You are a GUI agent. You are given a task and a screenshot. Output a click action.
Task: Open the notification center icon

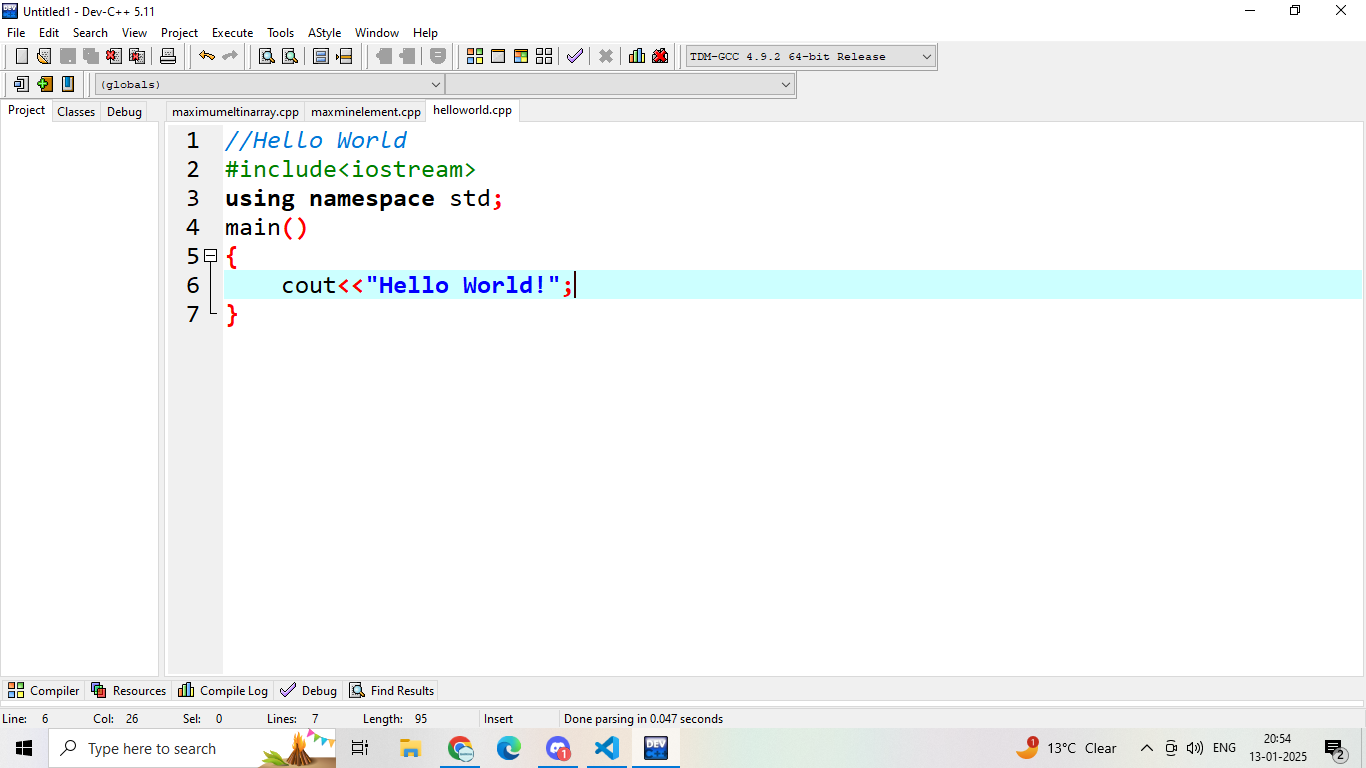click(x=1334, y=748)
